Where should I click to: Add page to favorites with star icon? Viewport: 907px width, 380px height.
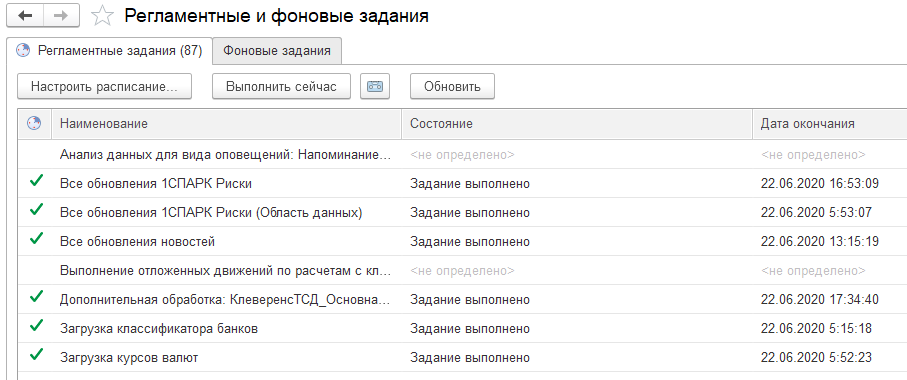[102, 16]
